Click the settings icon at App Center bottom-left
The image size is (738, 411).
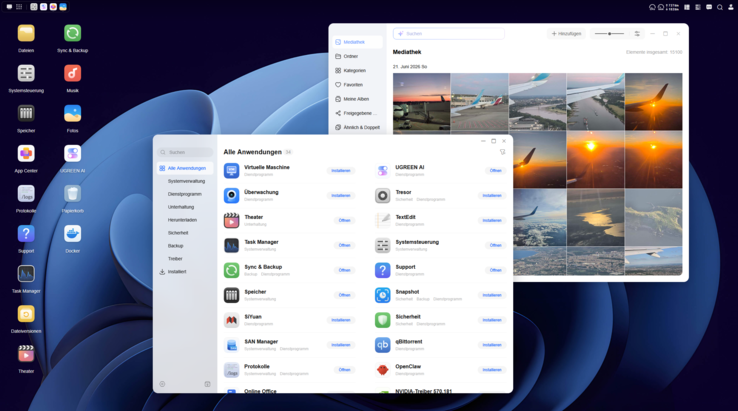162,384
